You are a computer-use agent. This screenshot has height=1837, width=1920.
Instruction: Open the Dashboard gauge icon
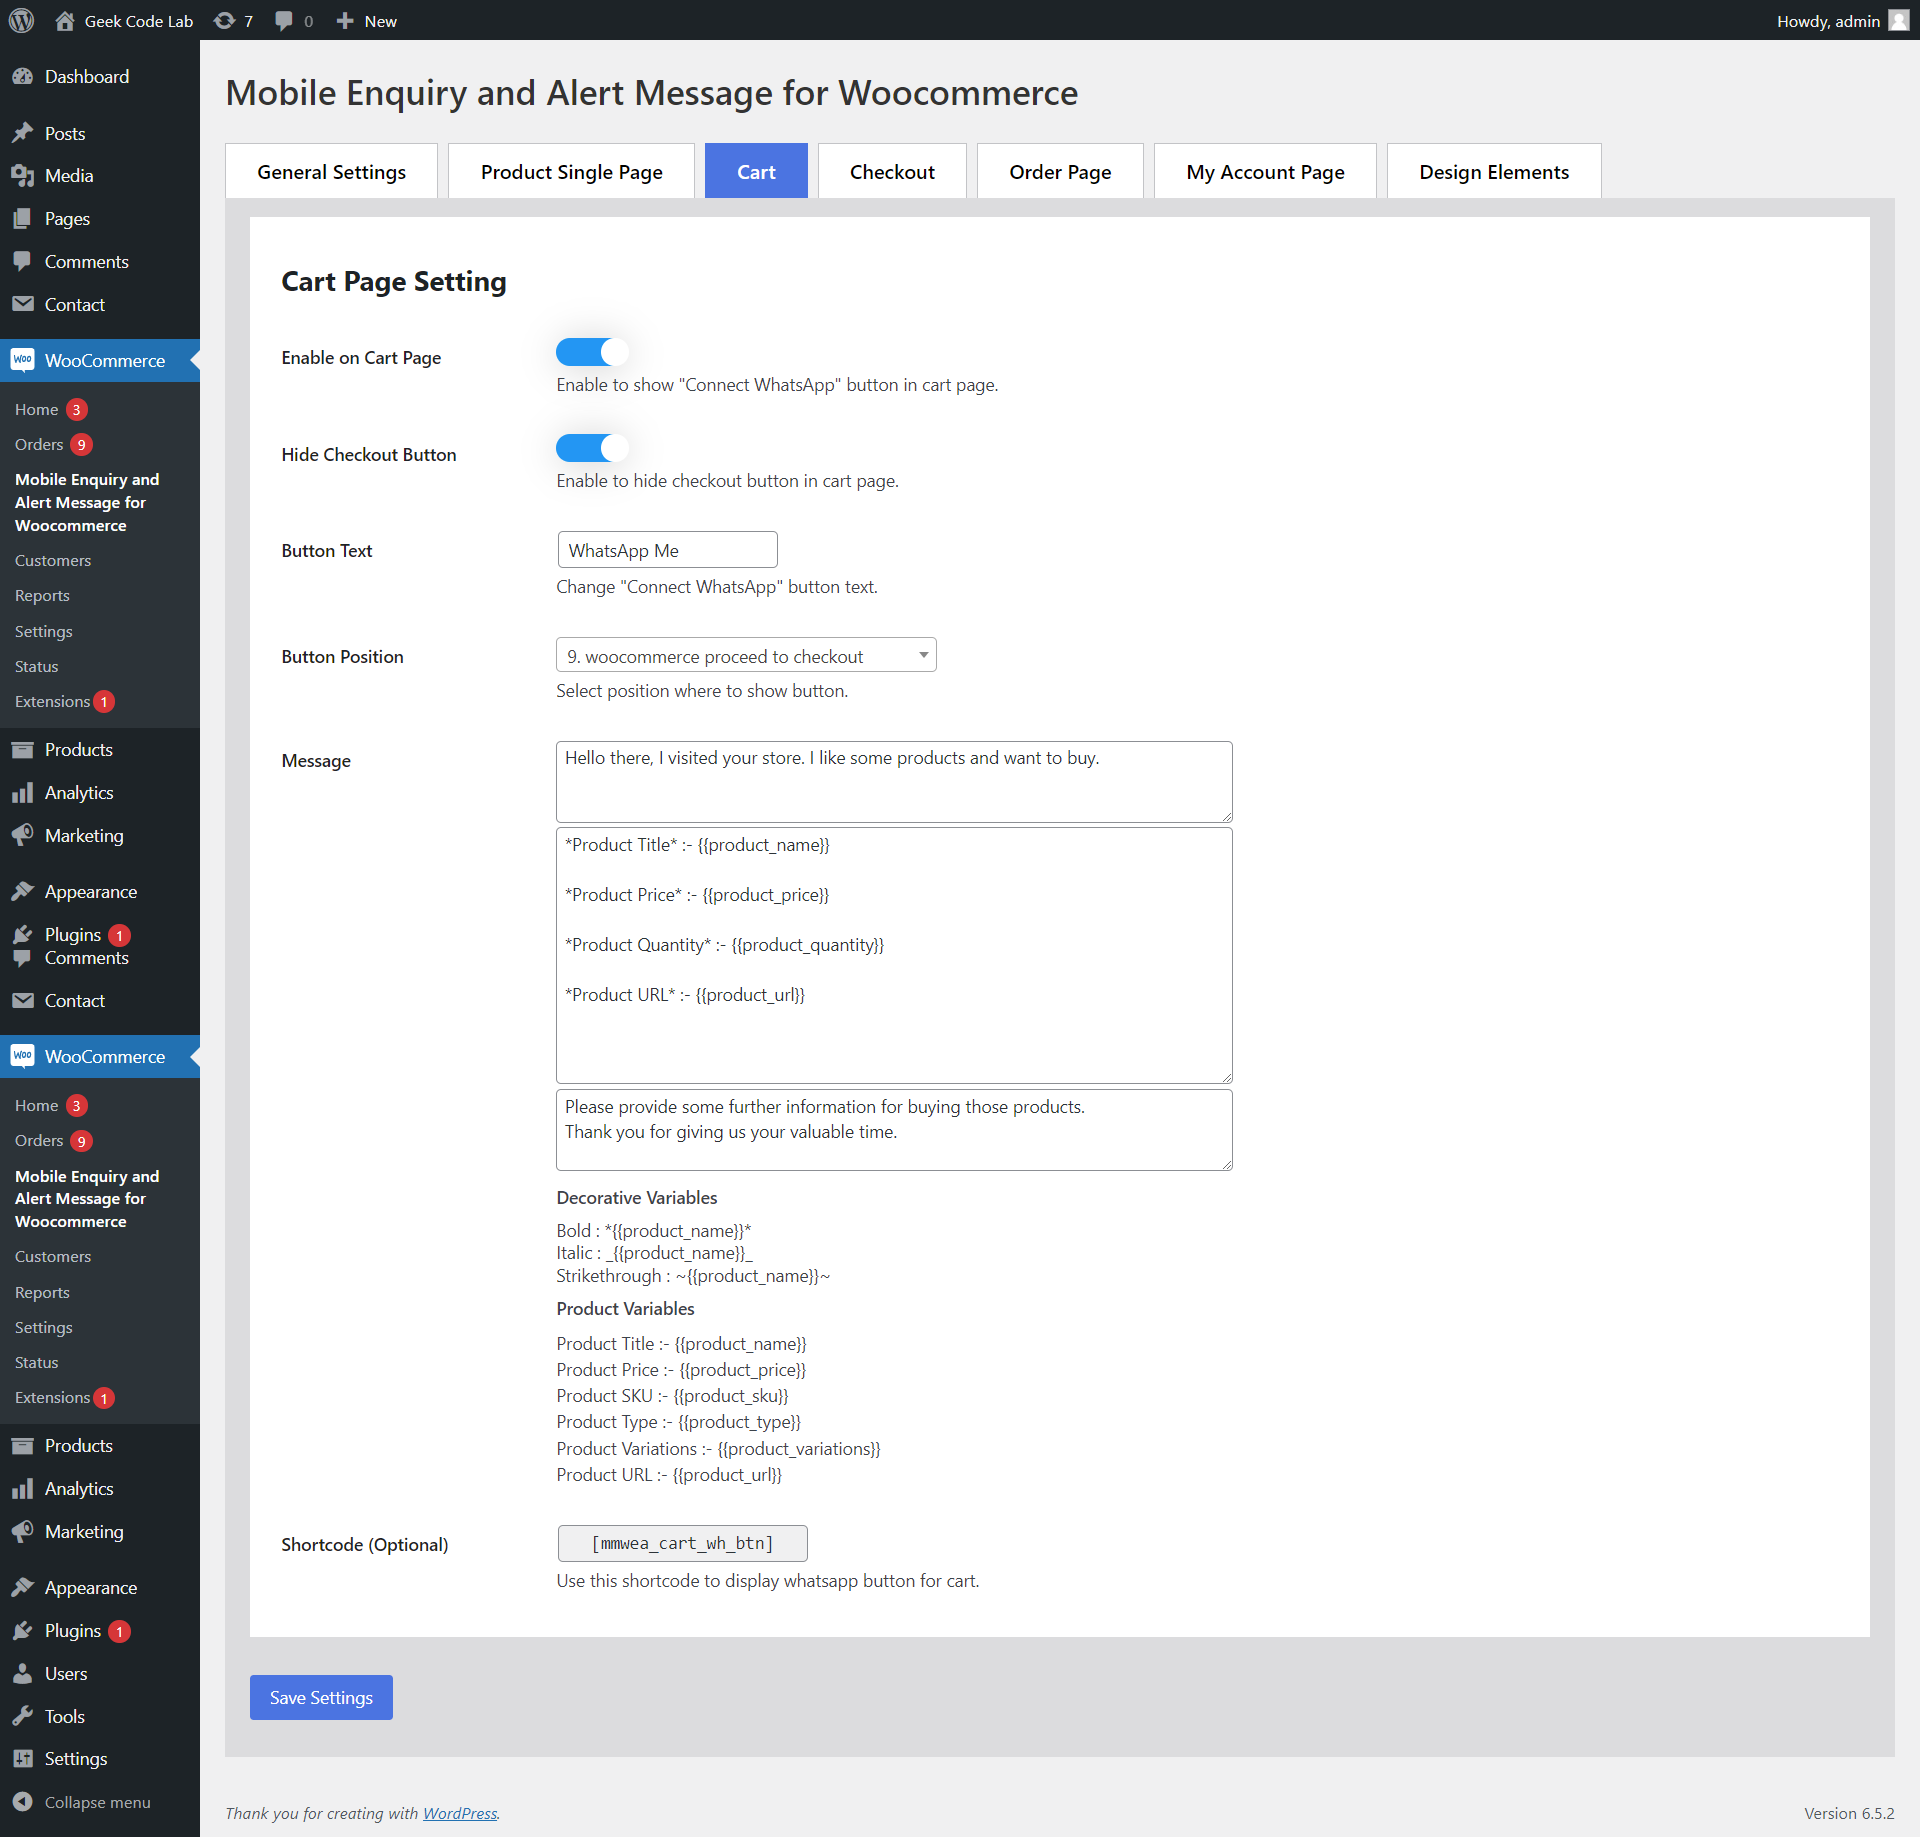(x=23, y=77)
